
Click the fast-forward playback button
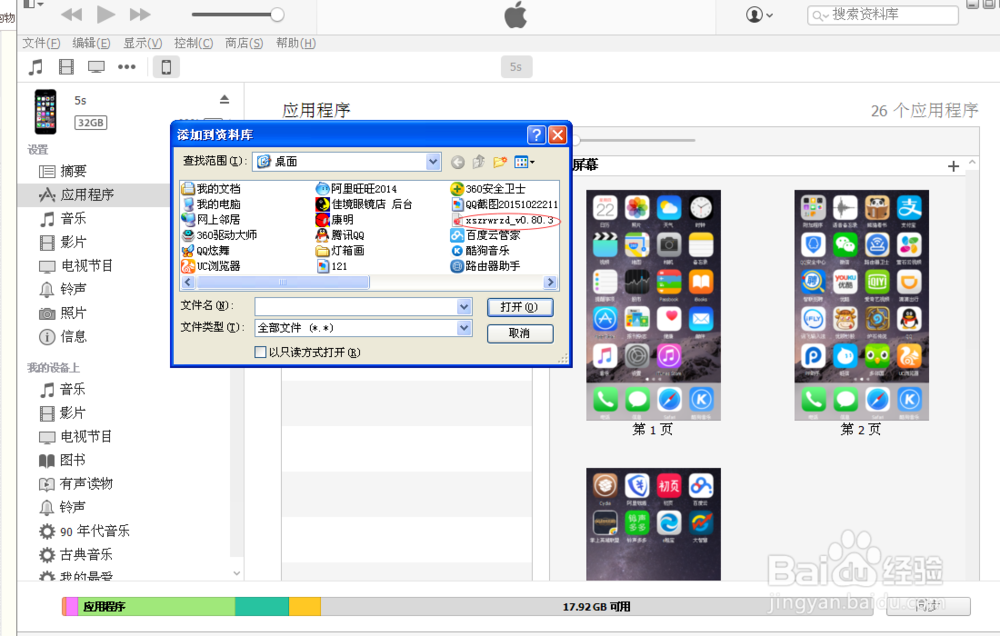click(x=140, y=14)
